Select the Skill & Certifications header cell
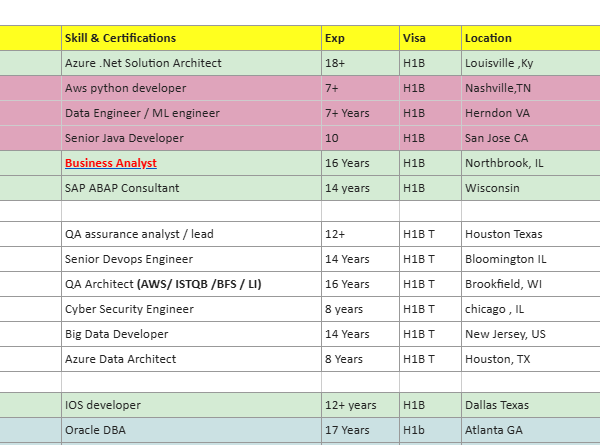This screenshot has height=445, width=600. coord(191,38)
